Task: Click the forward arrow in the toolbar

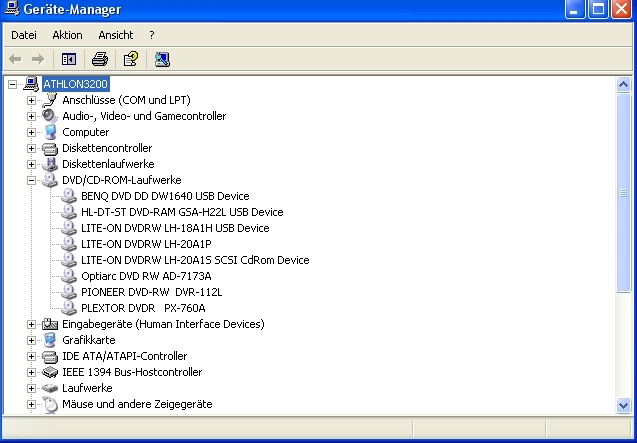Action: click(38, 60)
